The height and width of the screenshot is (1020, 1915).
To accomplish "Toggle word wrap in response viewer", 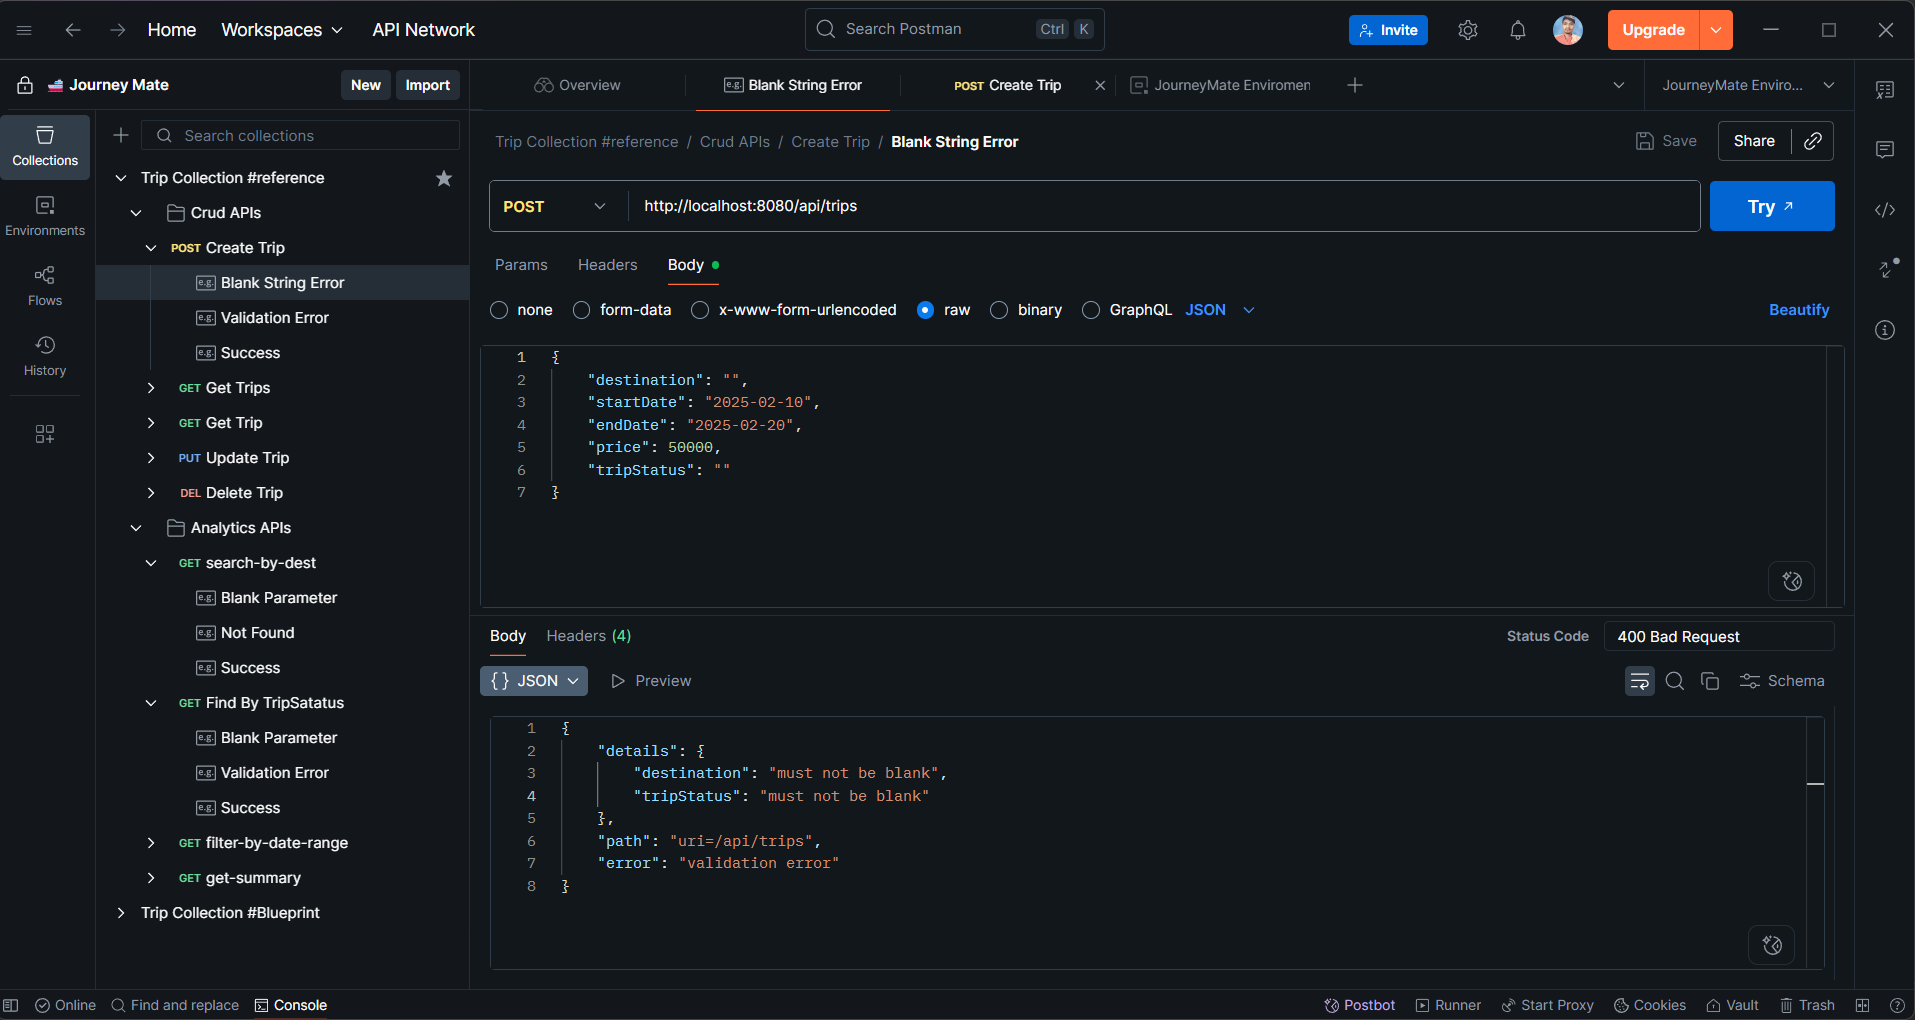I will pyautogui.click(x=1639, y=681).
